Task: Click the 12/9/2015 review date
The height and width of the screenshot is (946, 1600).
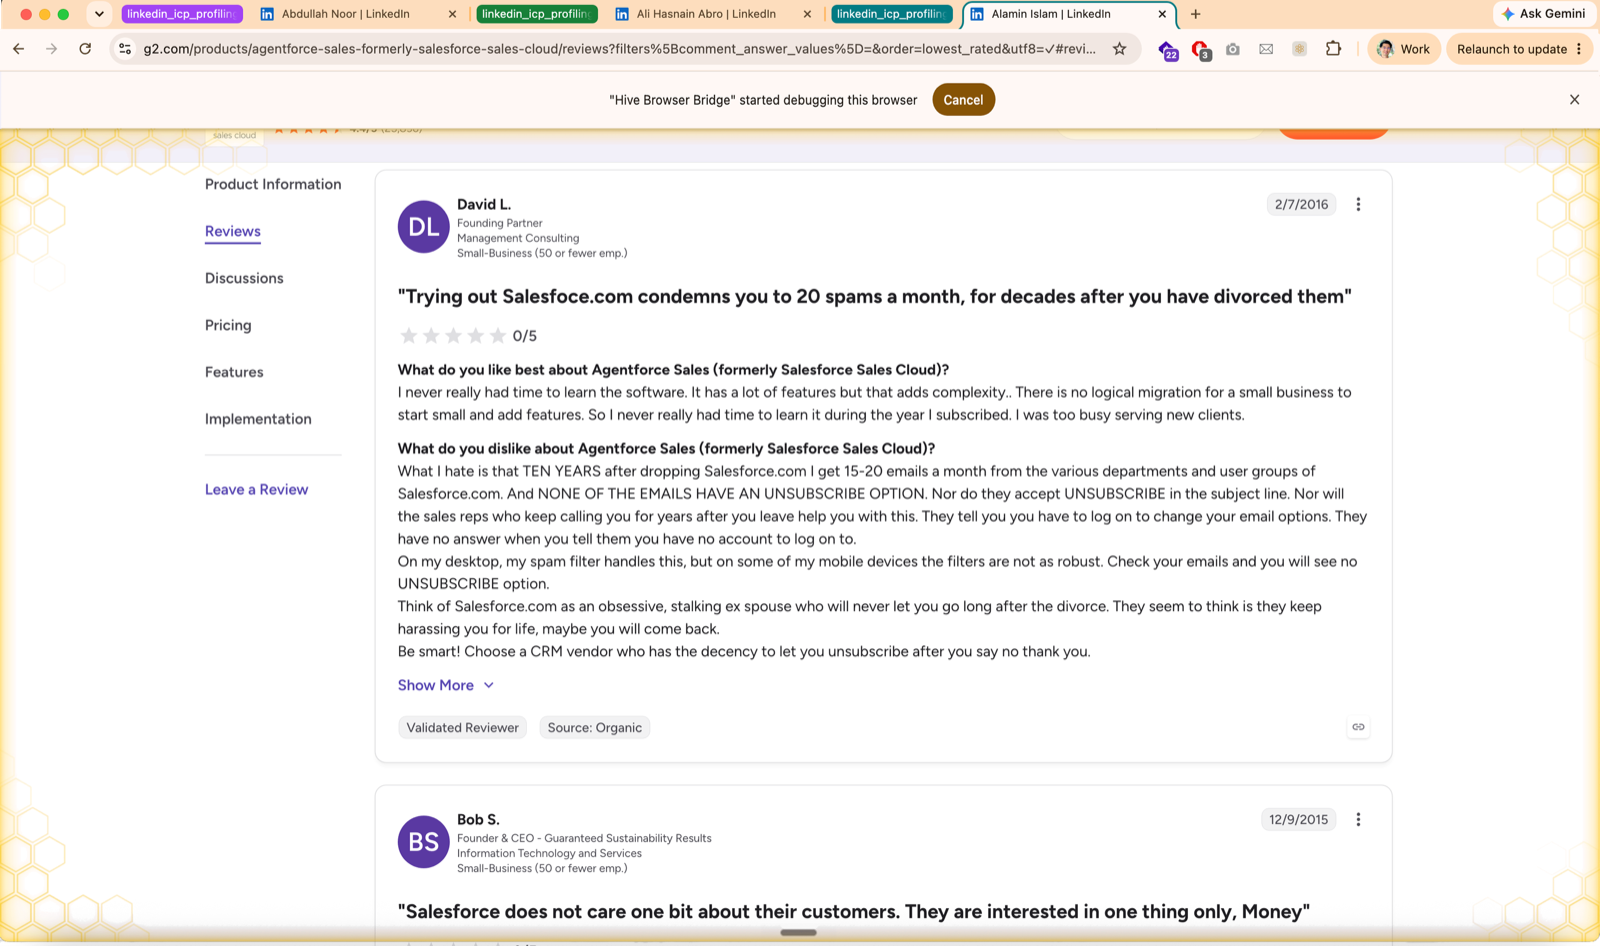Action: [1298, 819]
